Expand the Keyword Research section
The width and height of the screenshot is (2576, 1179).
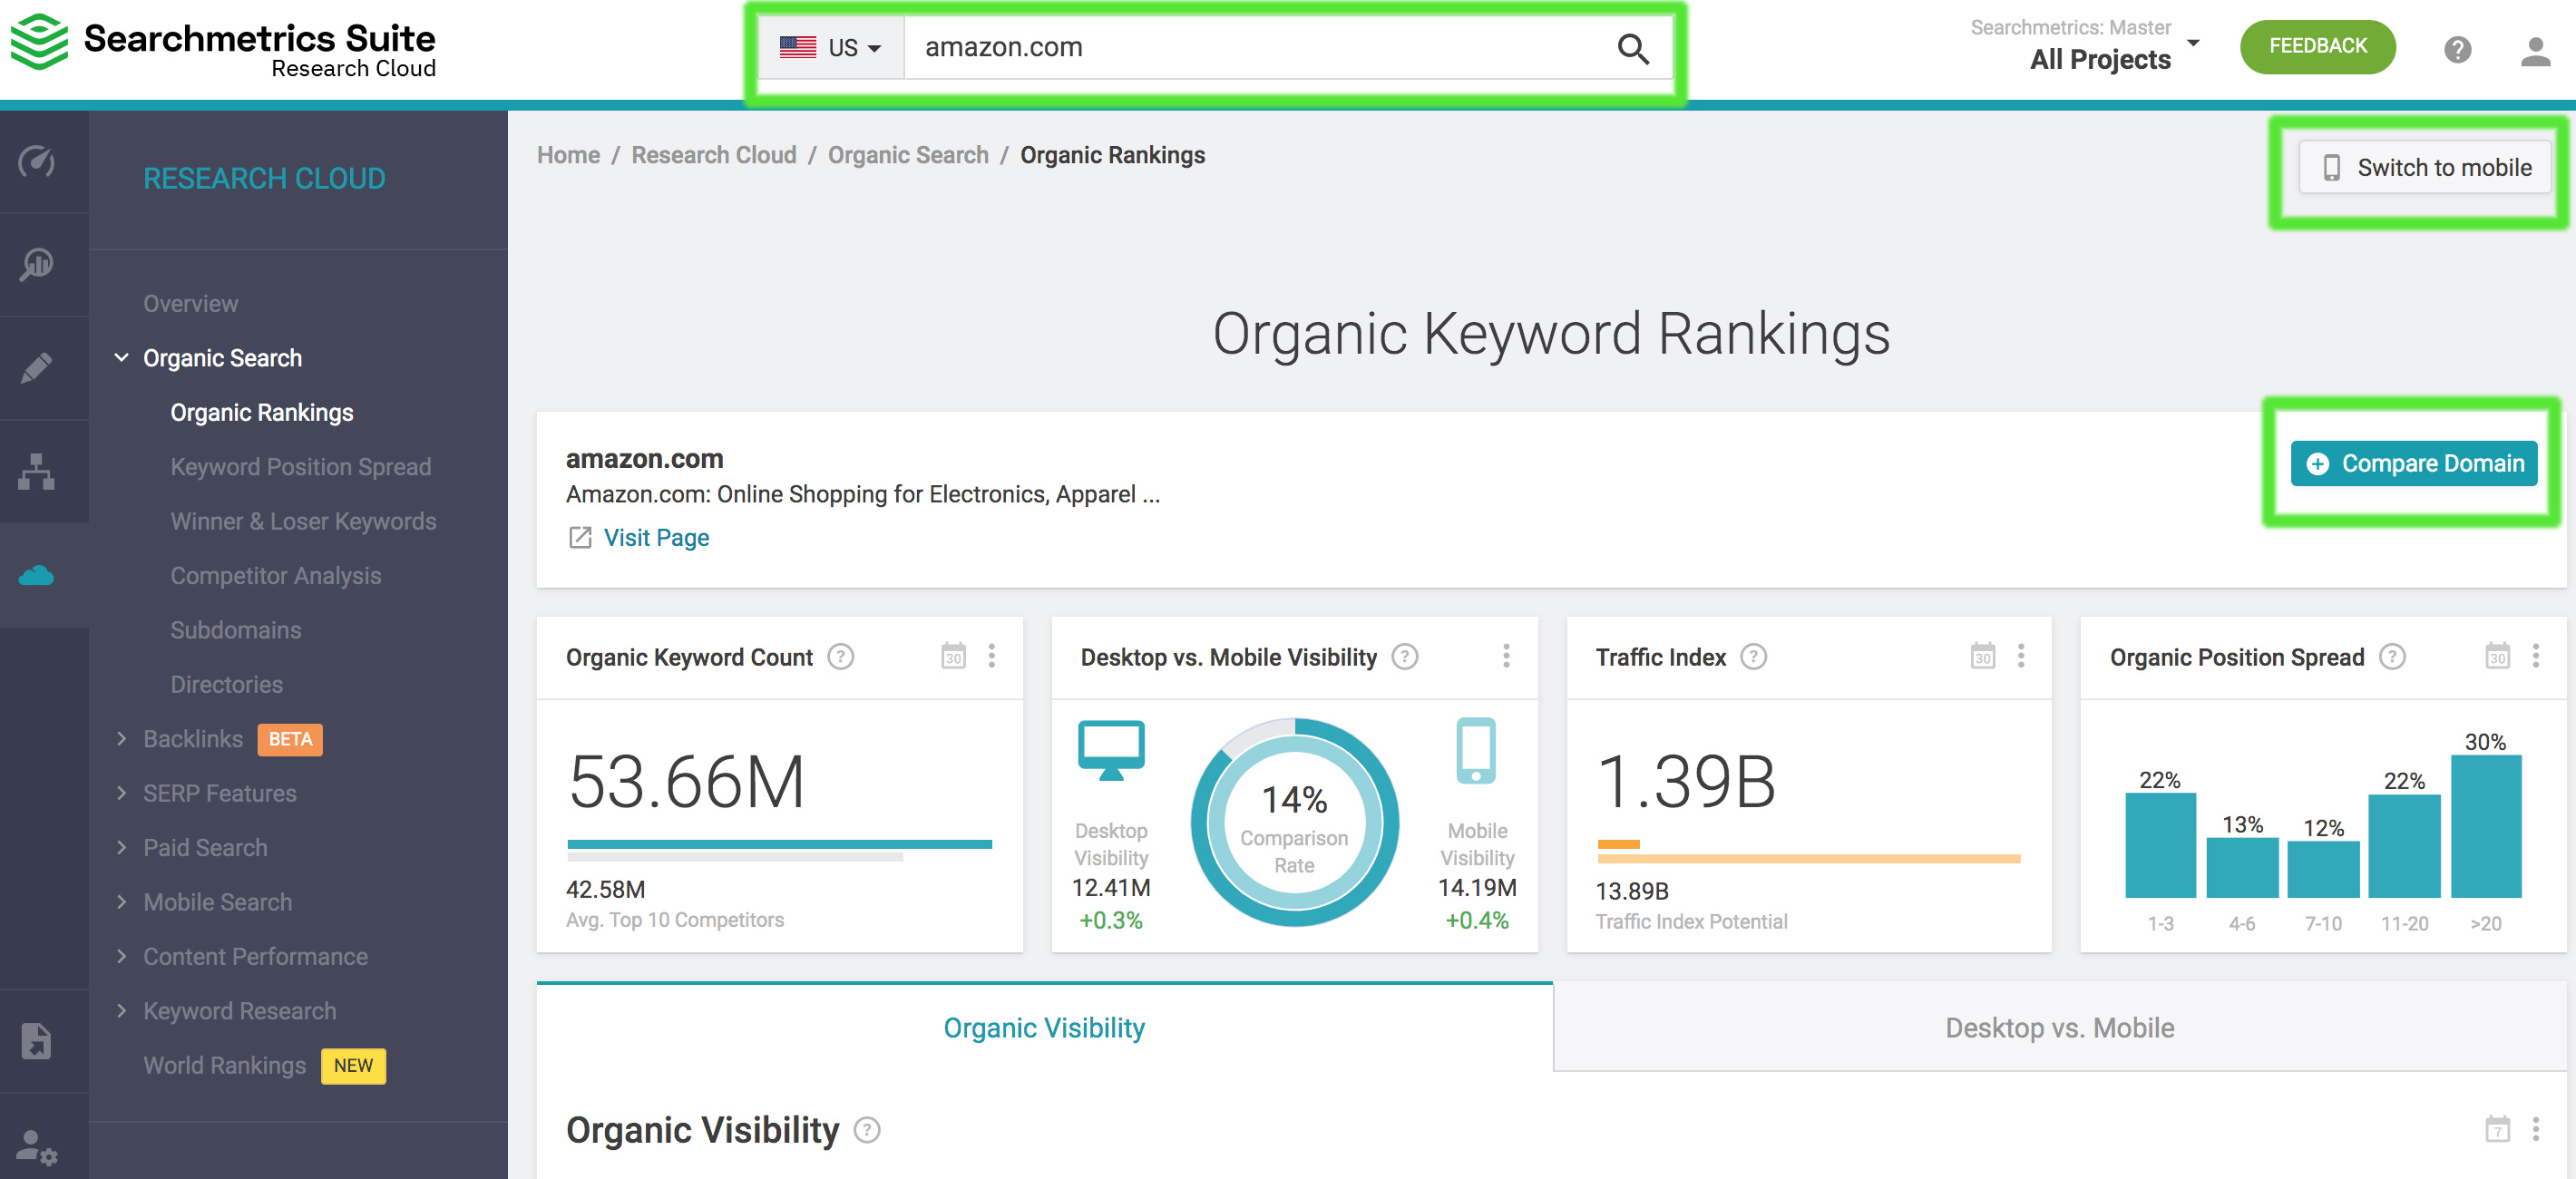pyautogui.click(x=122, y=1011)
